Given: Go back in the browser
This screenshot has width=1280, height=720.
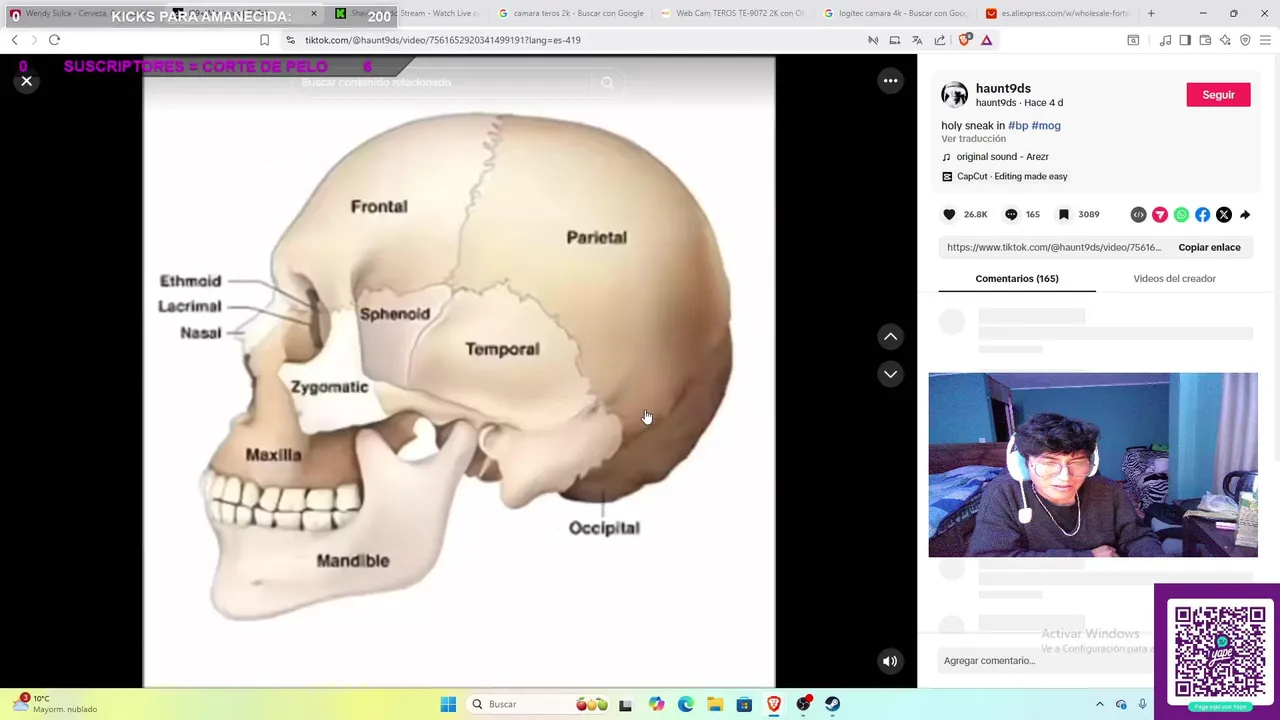Looking at the screenshot, I should click(x=14, y=40).
